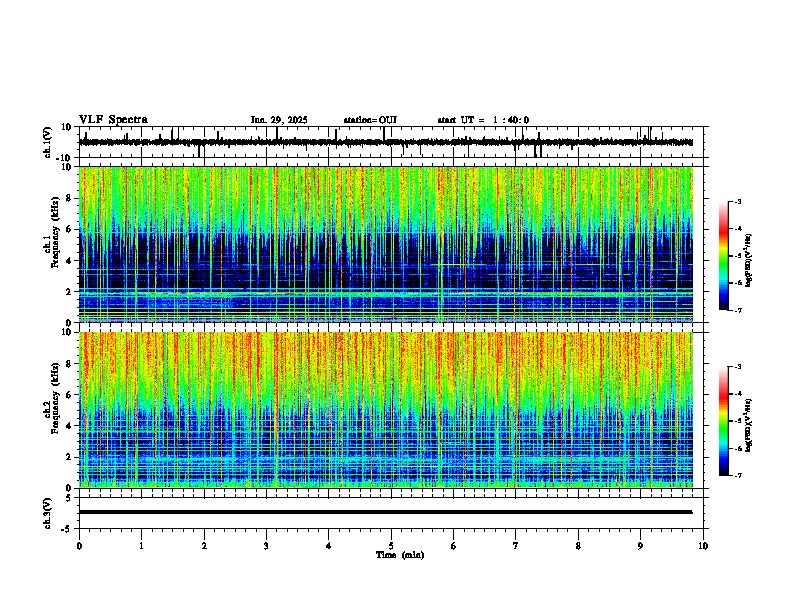Click the "VLF Spectra" plot title
792x612 pixels.
point(113,120)
